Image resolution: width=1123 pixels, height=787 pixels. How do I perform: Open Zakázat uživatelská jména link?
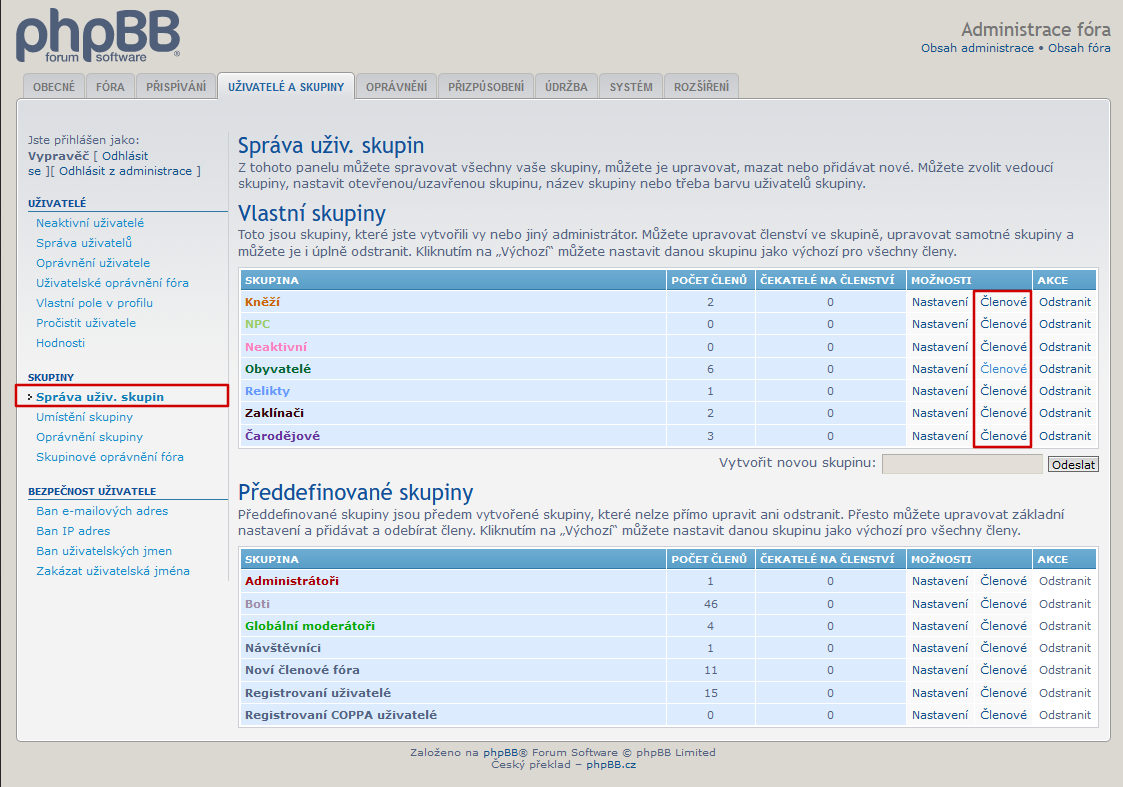113,571
